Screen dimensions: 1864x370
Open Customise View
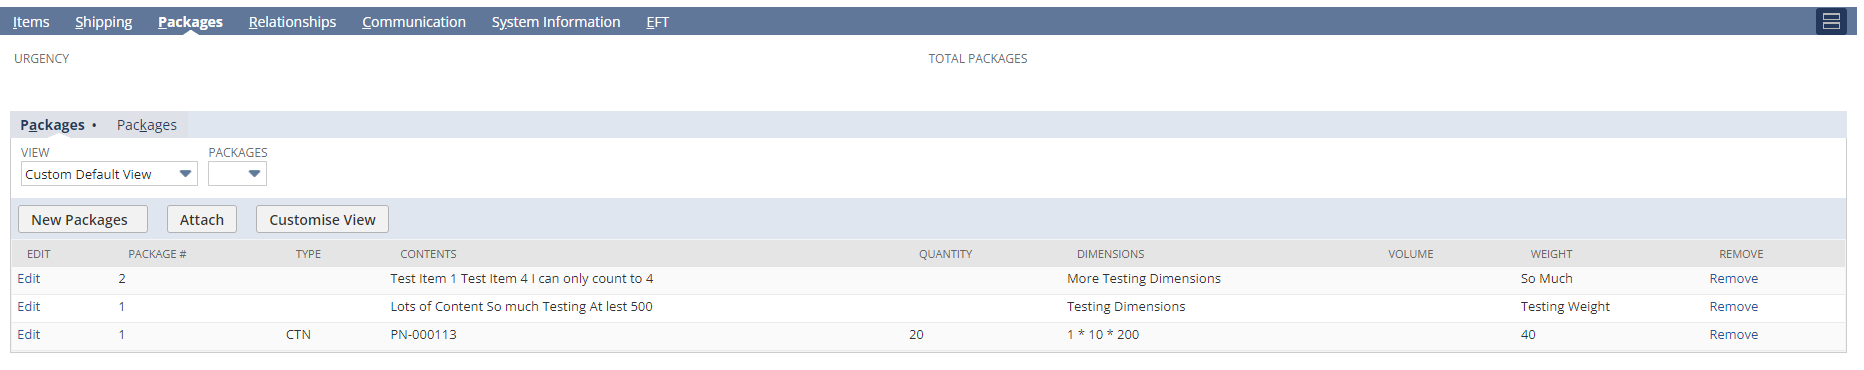(x=322, y=219)
